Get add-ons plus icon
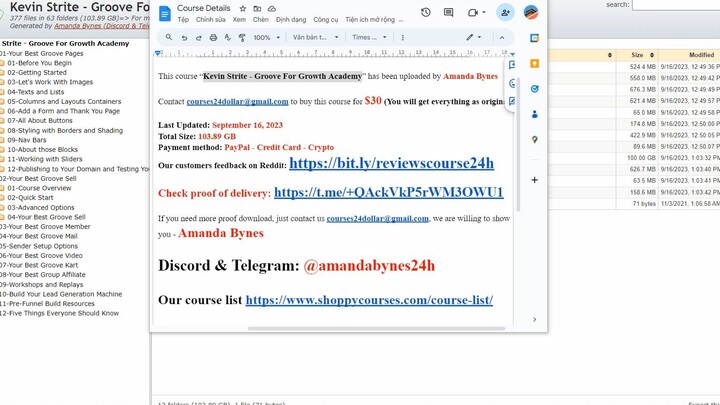Image resolution: width=720 pixels, height=405 pixels. [534, 180]
